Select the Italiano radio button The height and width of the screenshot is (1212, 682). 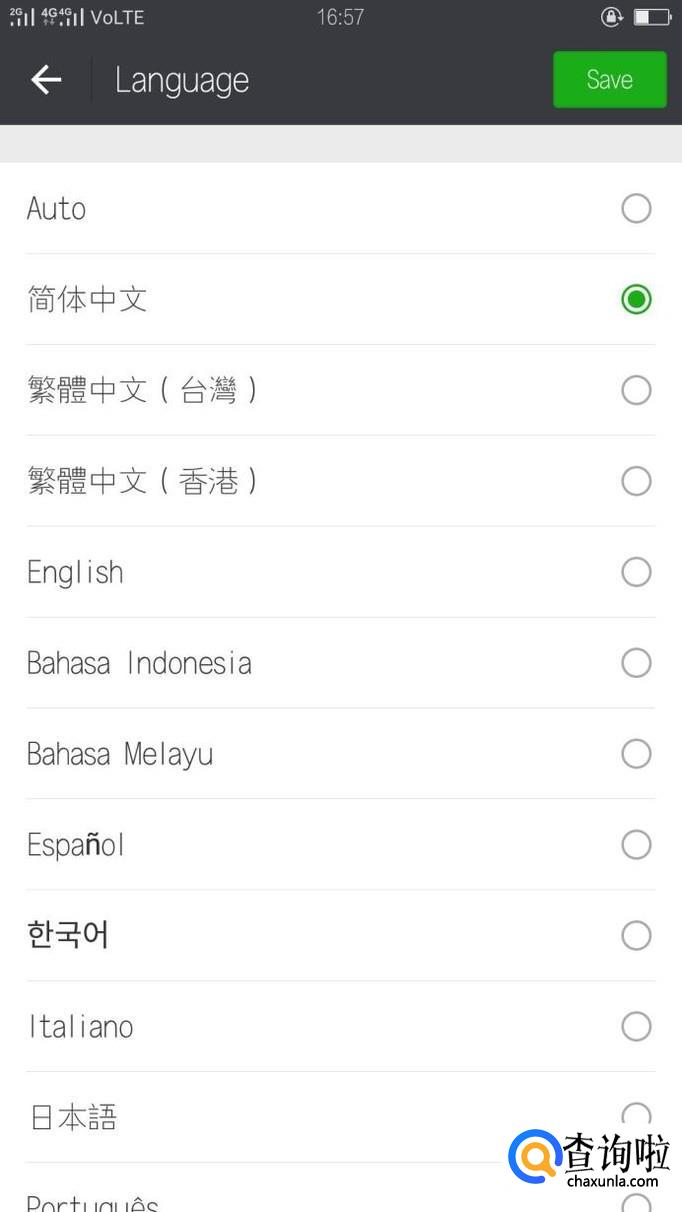point(636,1026)
